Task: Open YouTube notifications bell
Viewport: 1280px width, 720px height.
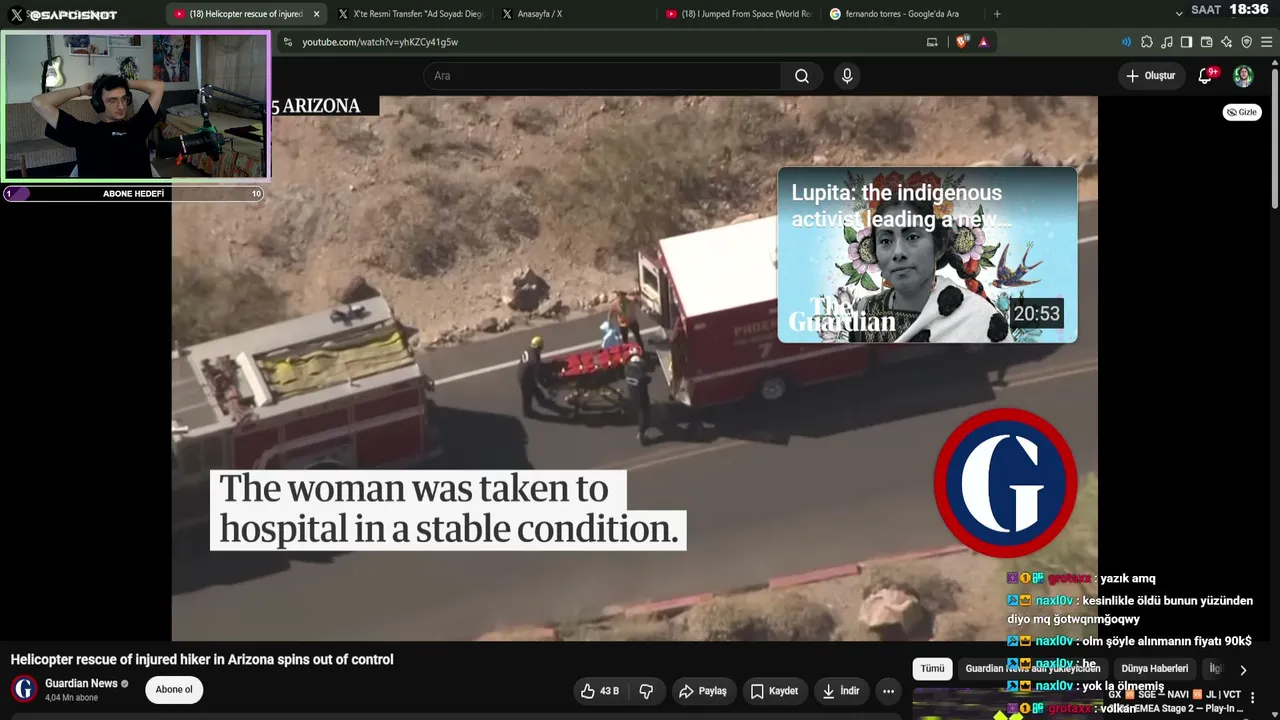Action: click(x=1206, y=76)
